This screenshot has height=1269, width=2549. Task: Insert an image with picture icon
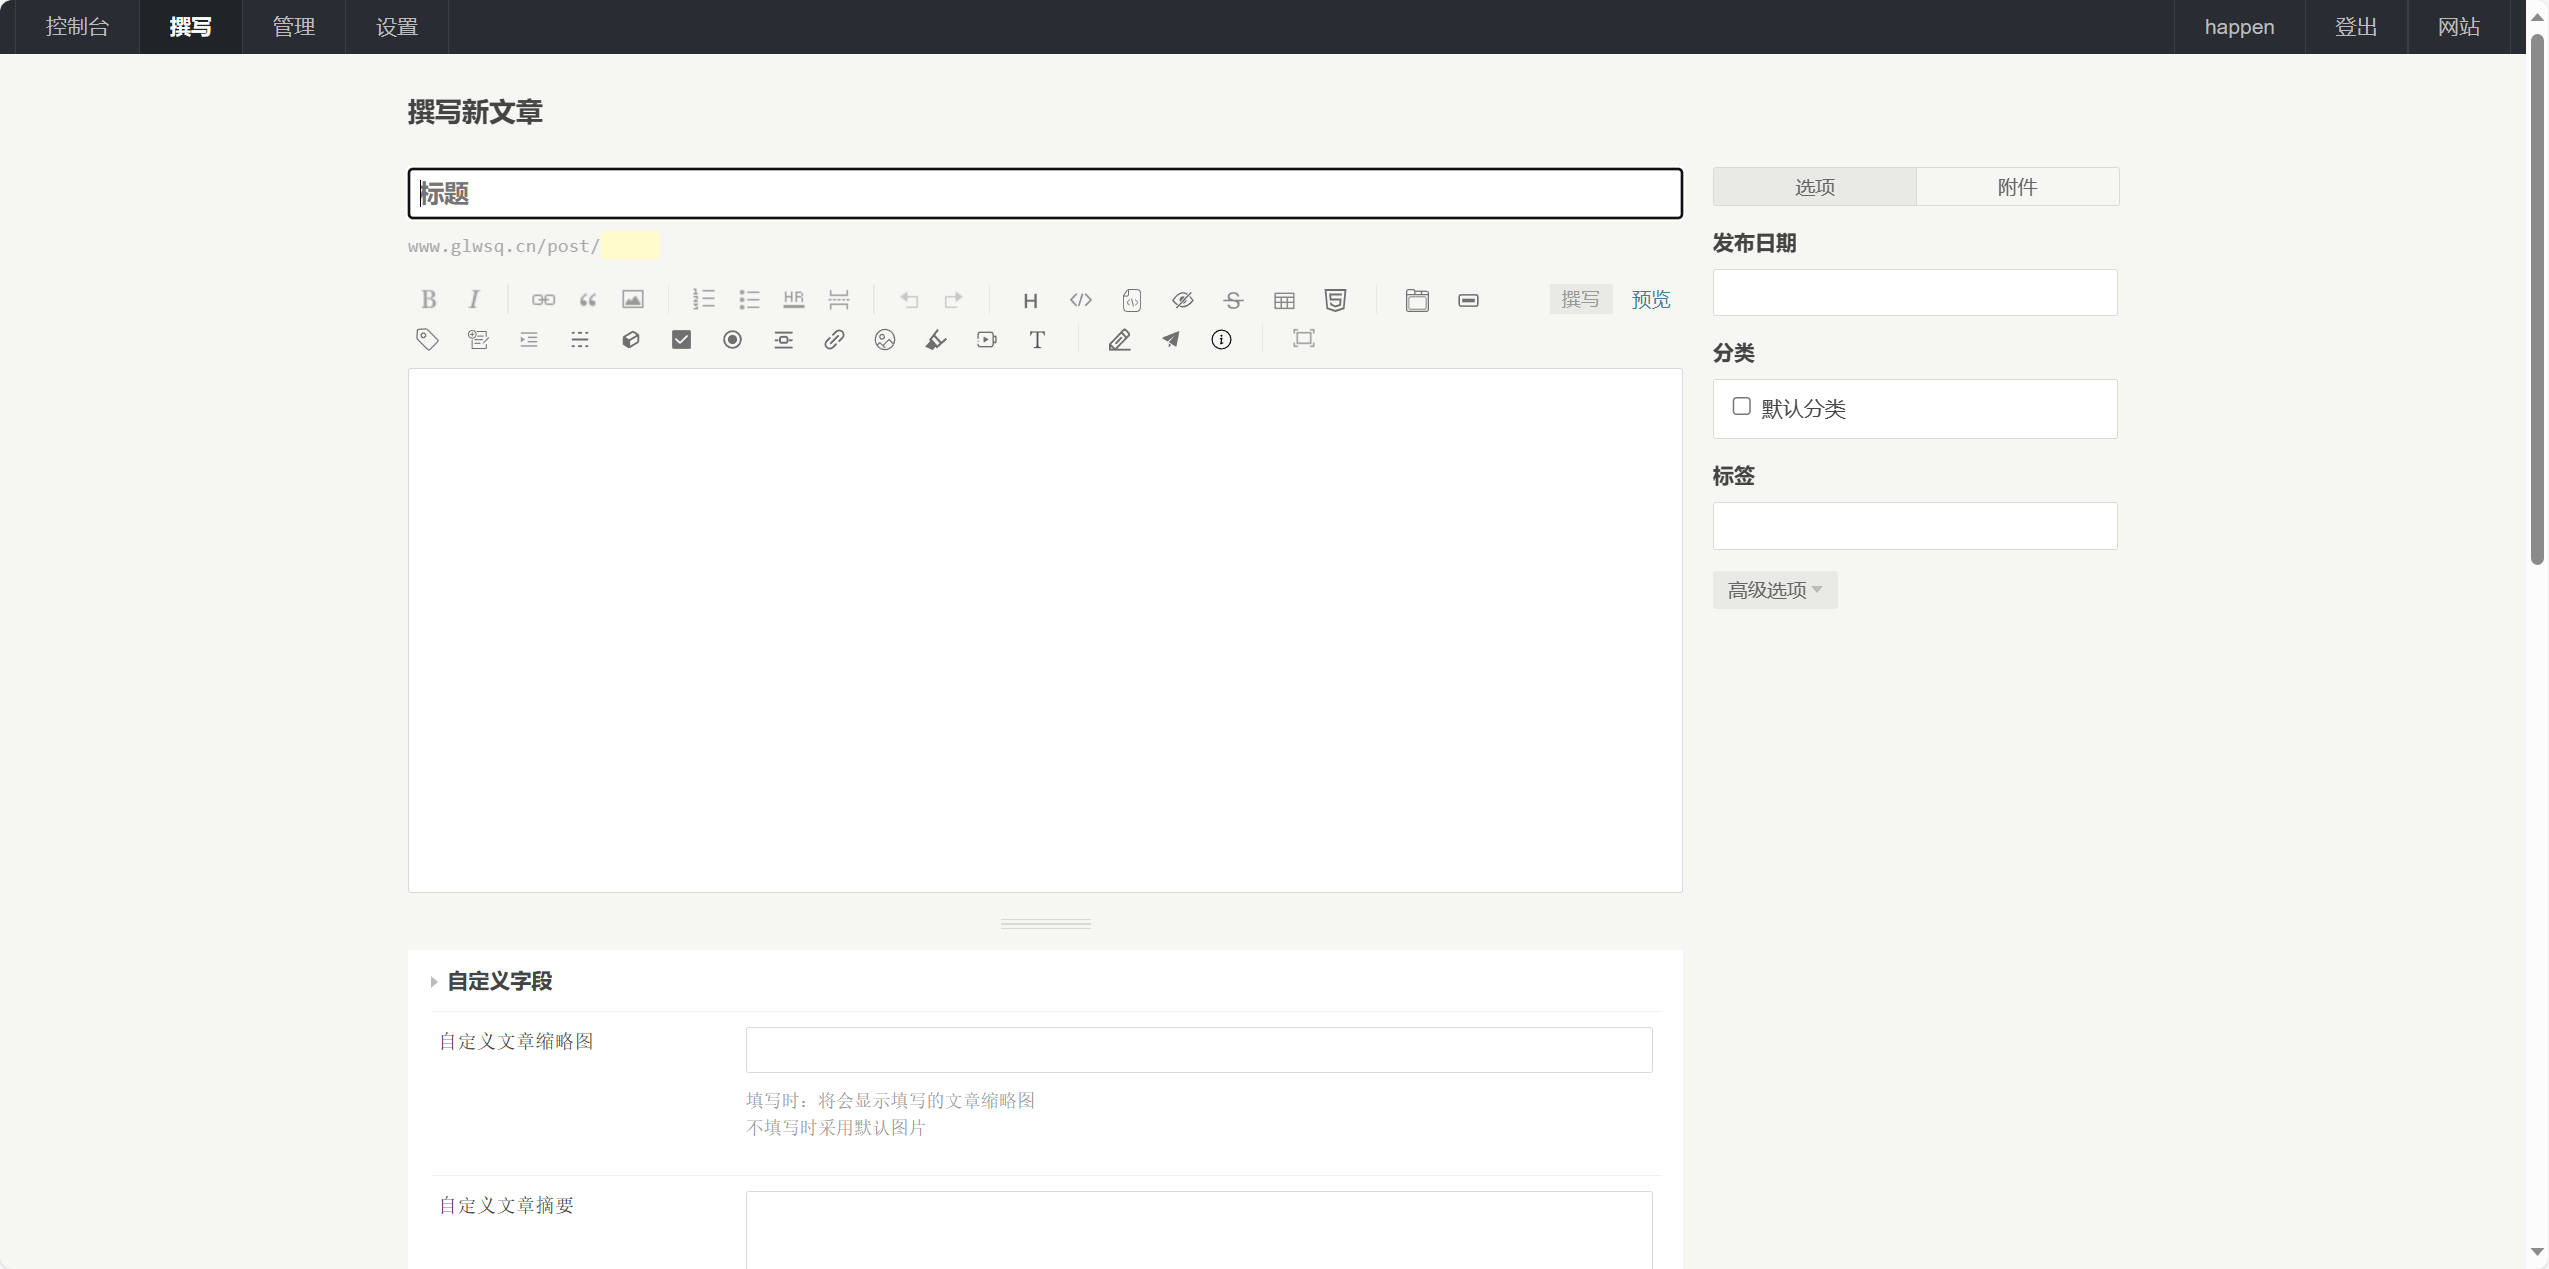coord(632,299)
